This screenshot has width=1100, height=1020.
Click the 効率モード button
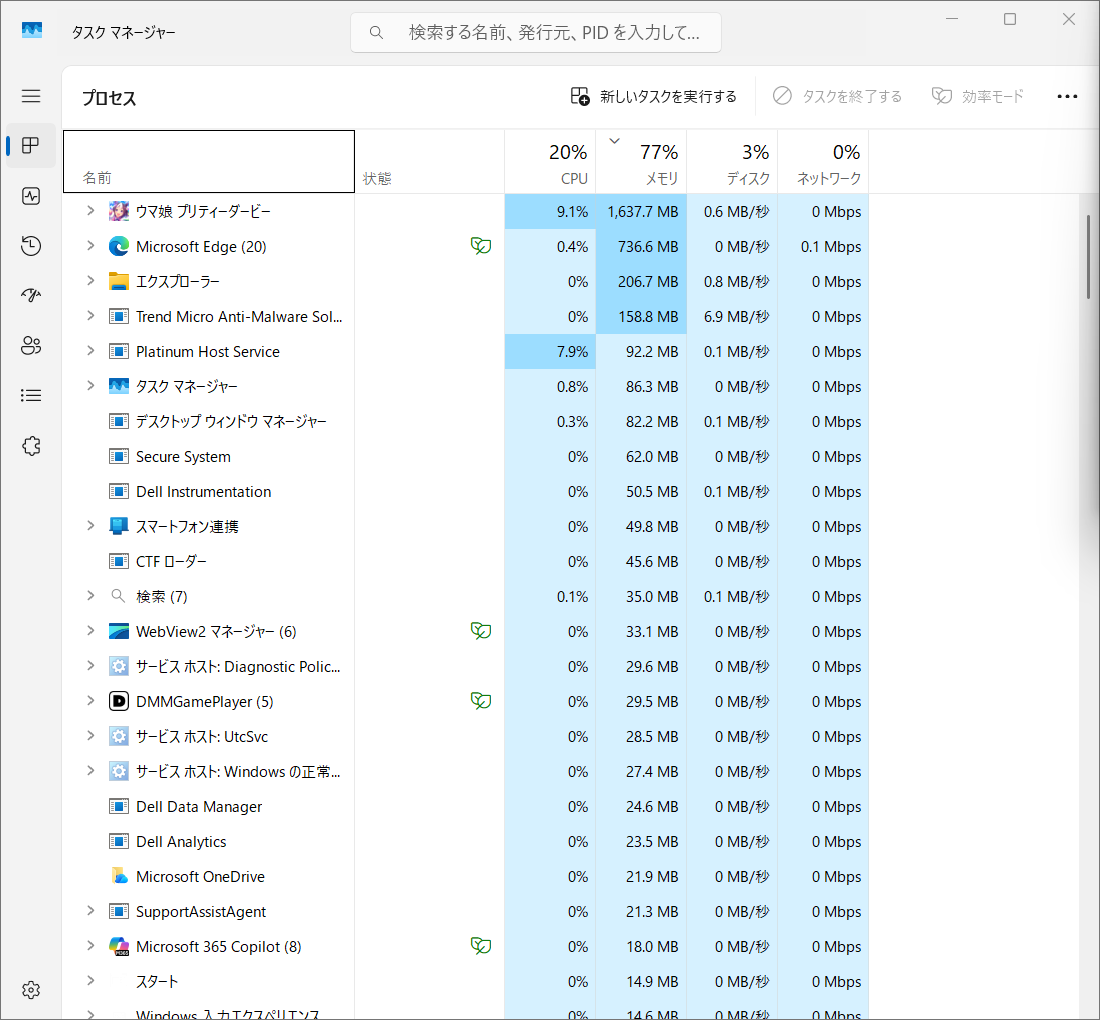(x=978, y=96)
